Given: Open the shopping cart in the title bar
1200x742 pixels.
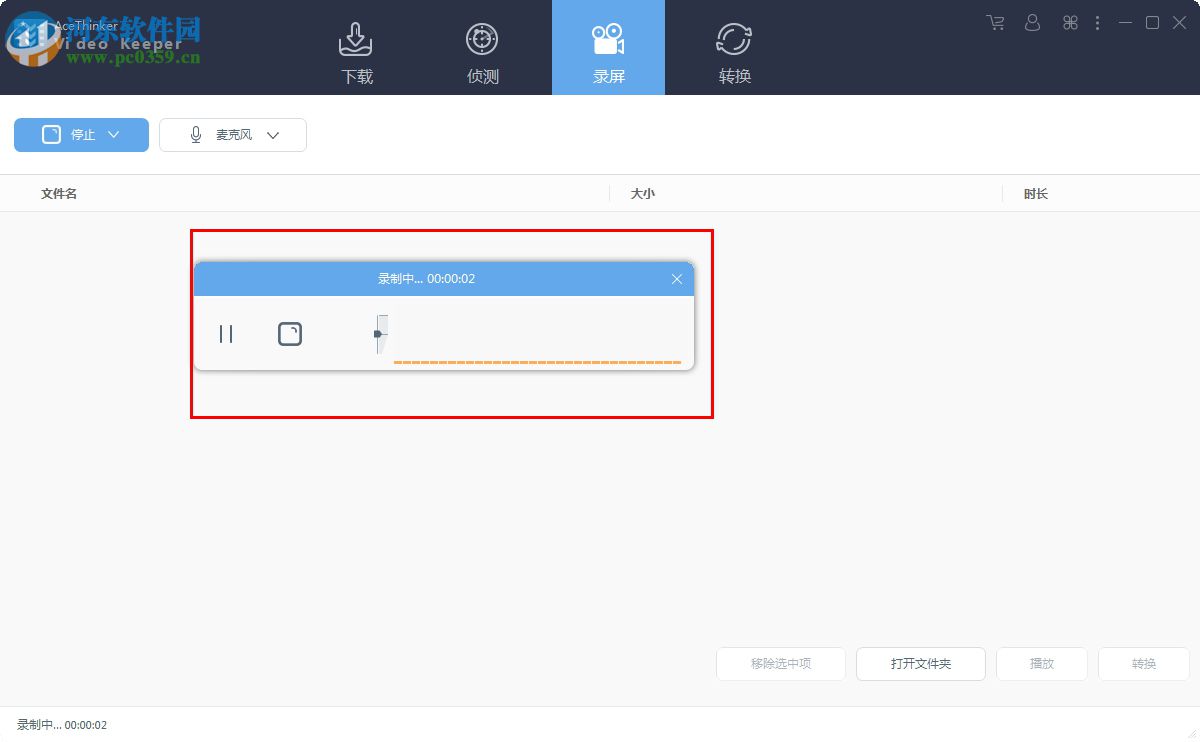Looking at the screenshot, I should [994, 22].
